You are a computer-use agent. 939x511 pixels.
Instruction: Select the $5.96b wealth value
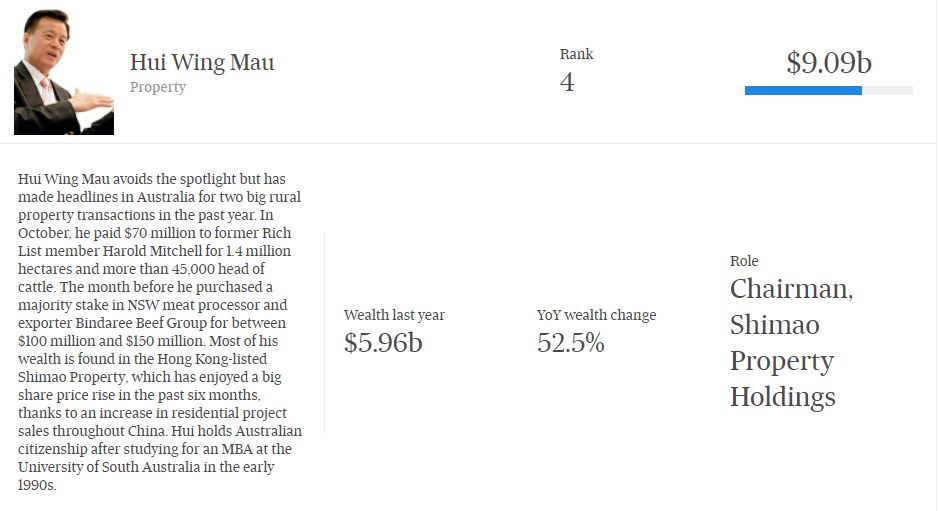pos(383,343)
